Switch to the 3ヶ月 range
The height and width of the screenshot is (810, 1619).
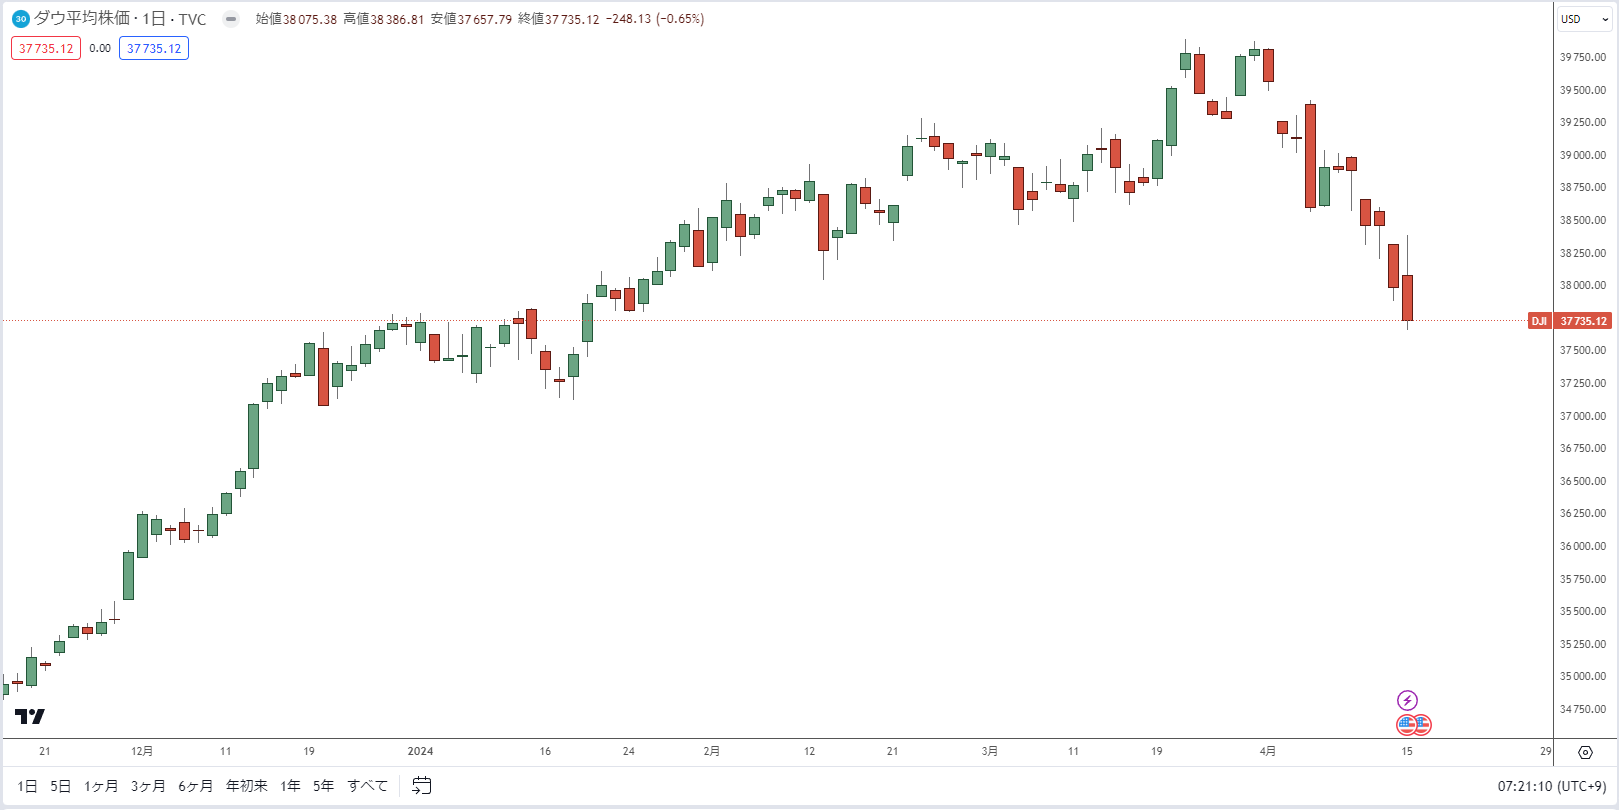coord(148,786)
